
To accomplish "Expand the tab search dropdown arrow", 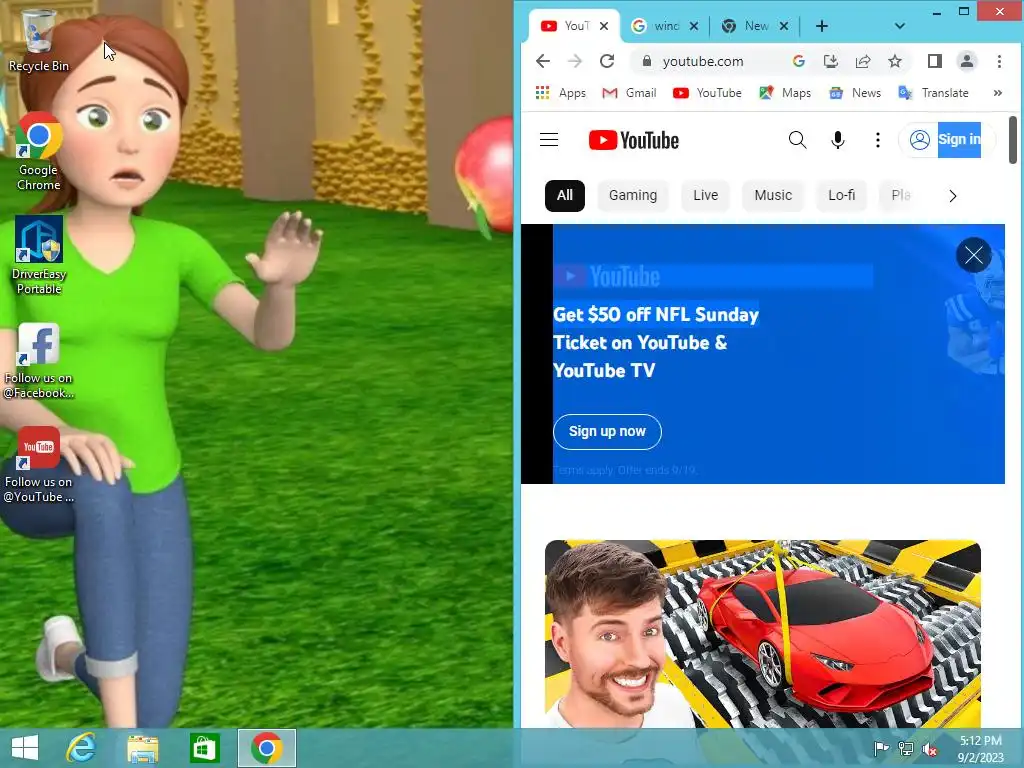I will click(900, 26).
